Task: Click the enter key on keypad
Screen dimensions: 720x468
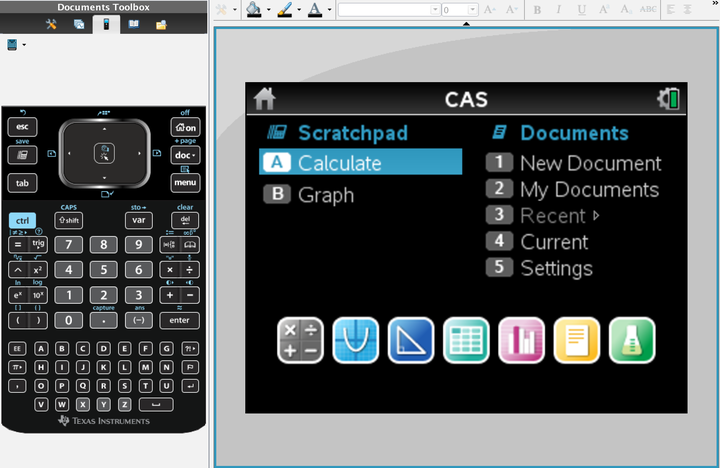Action: pyautogui.click(x=179, y=320)
